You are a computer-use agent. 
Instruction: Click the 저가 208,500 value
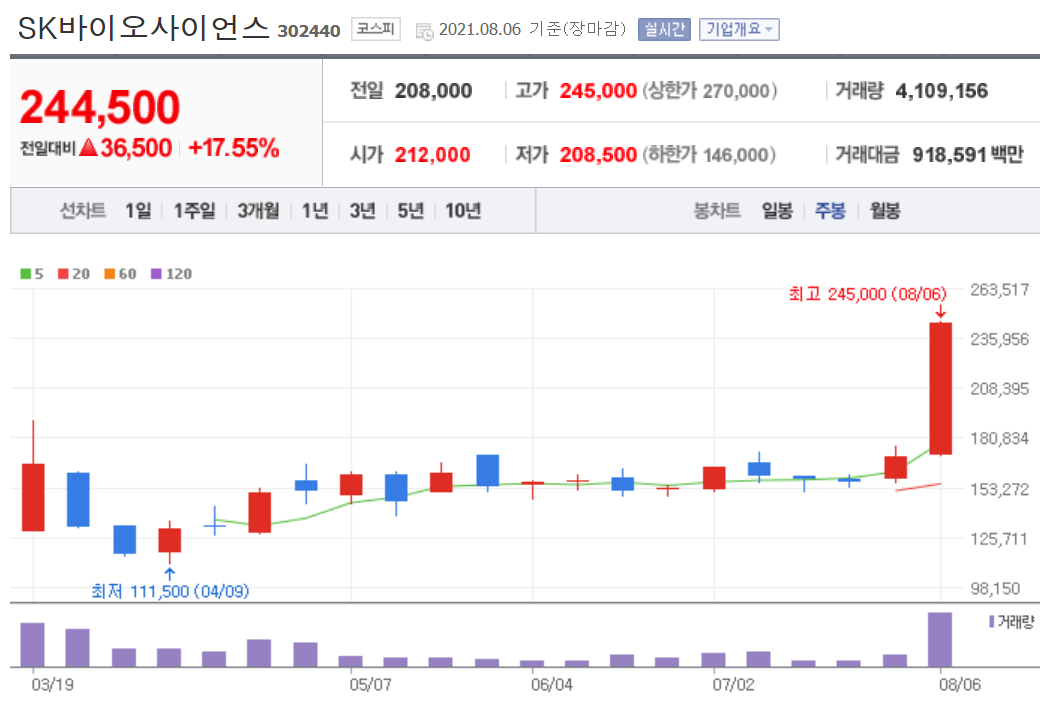[x=598, y=155]
